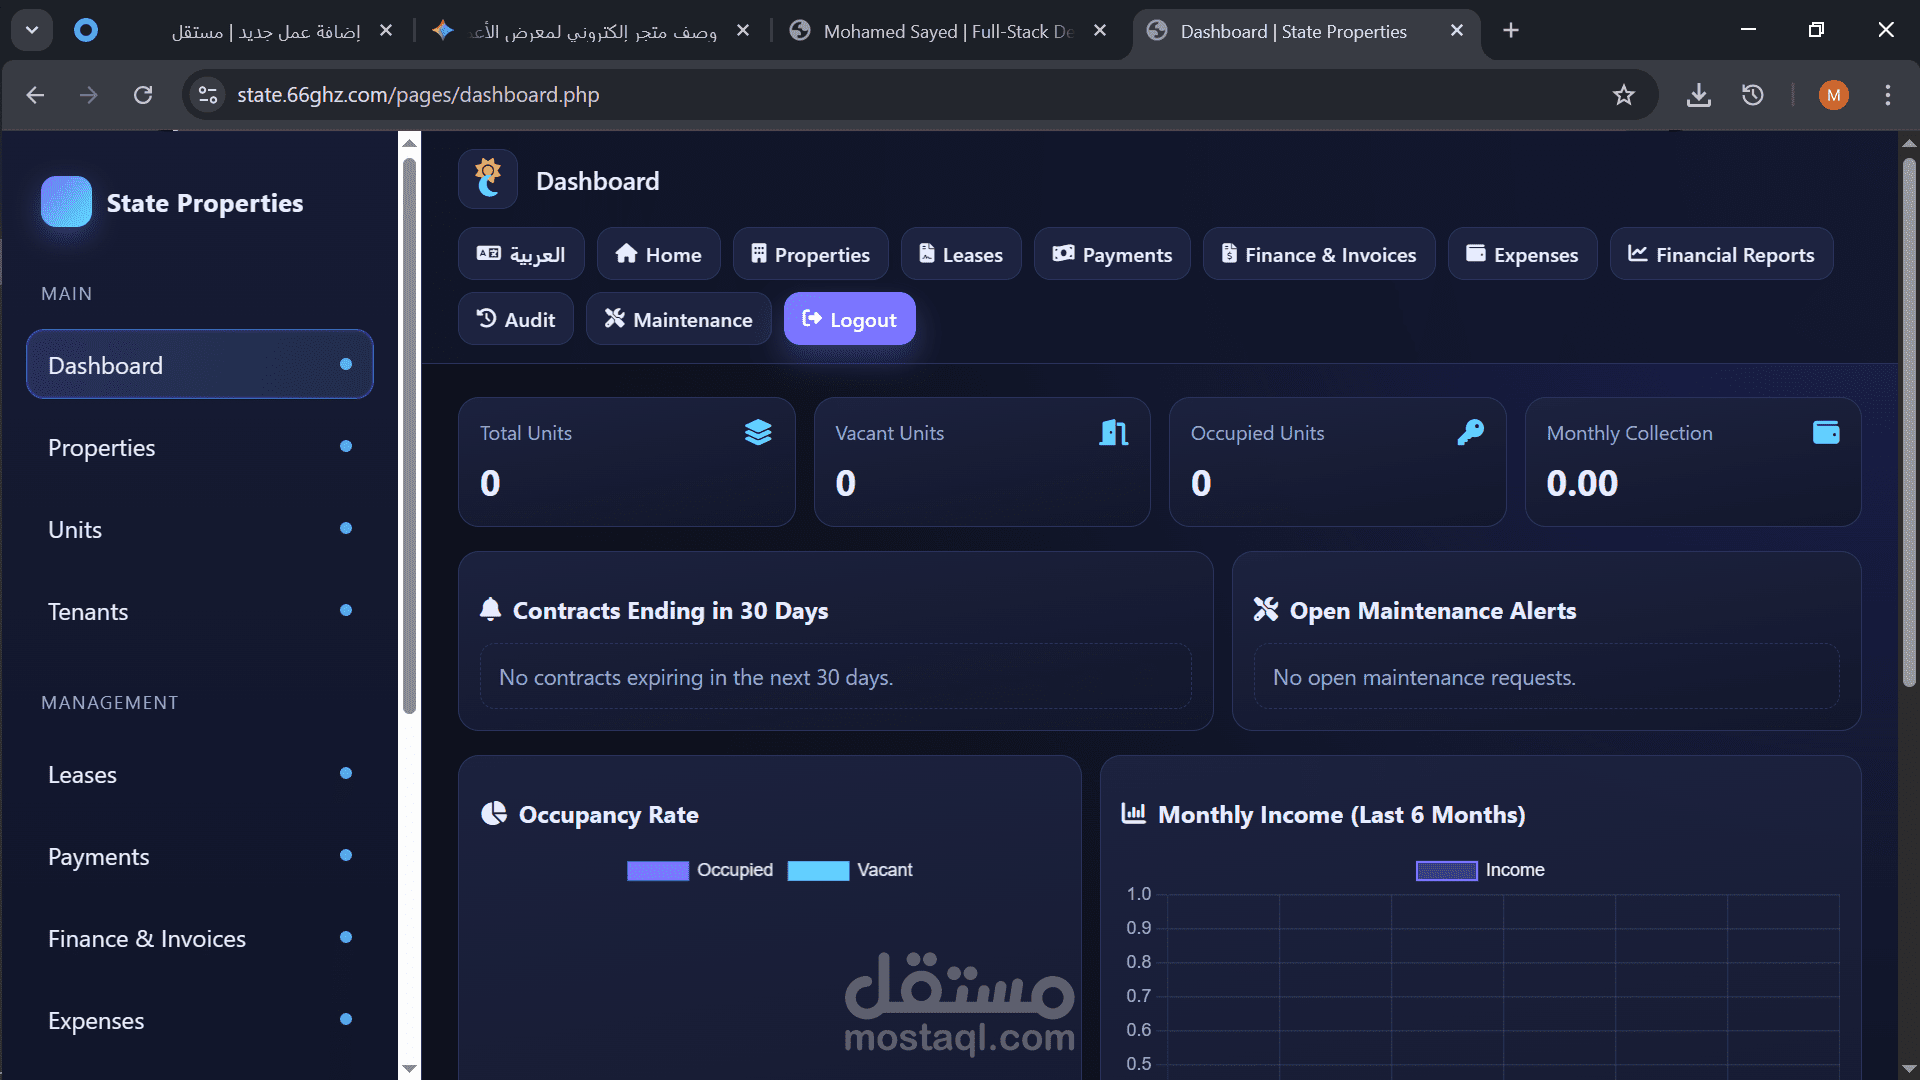Click the Vacant Units door icon
Viewport: 1920px width, 1080px height.
pos(1113,432)
